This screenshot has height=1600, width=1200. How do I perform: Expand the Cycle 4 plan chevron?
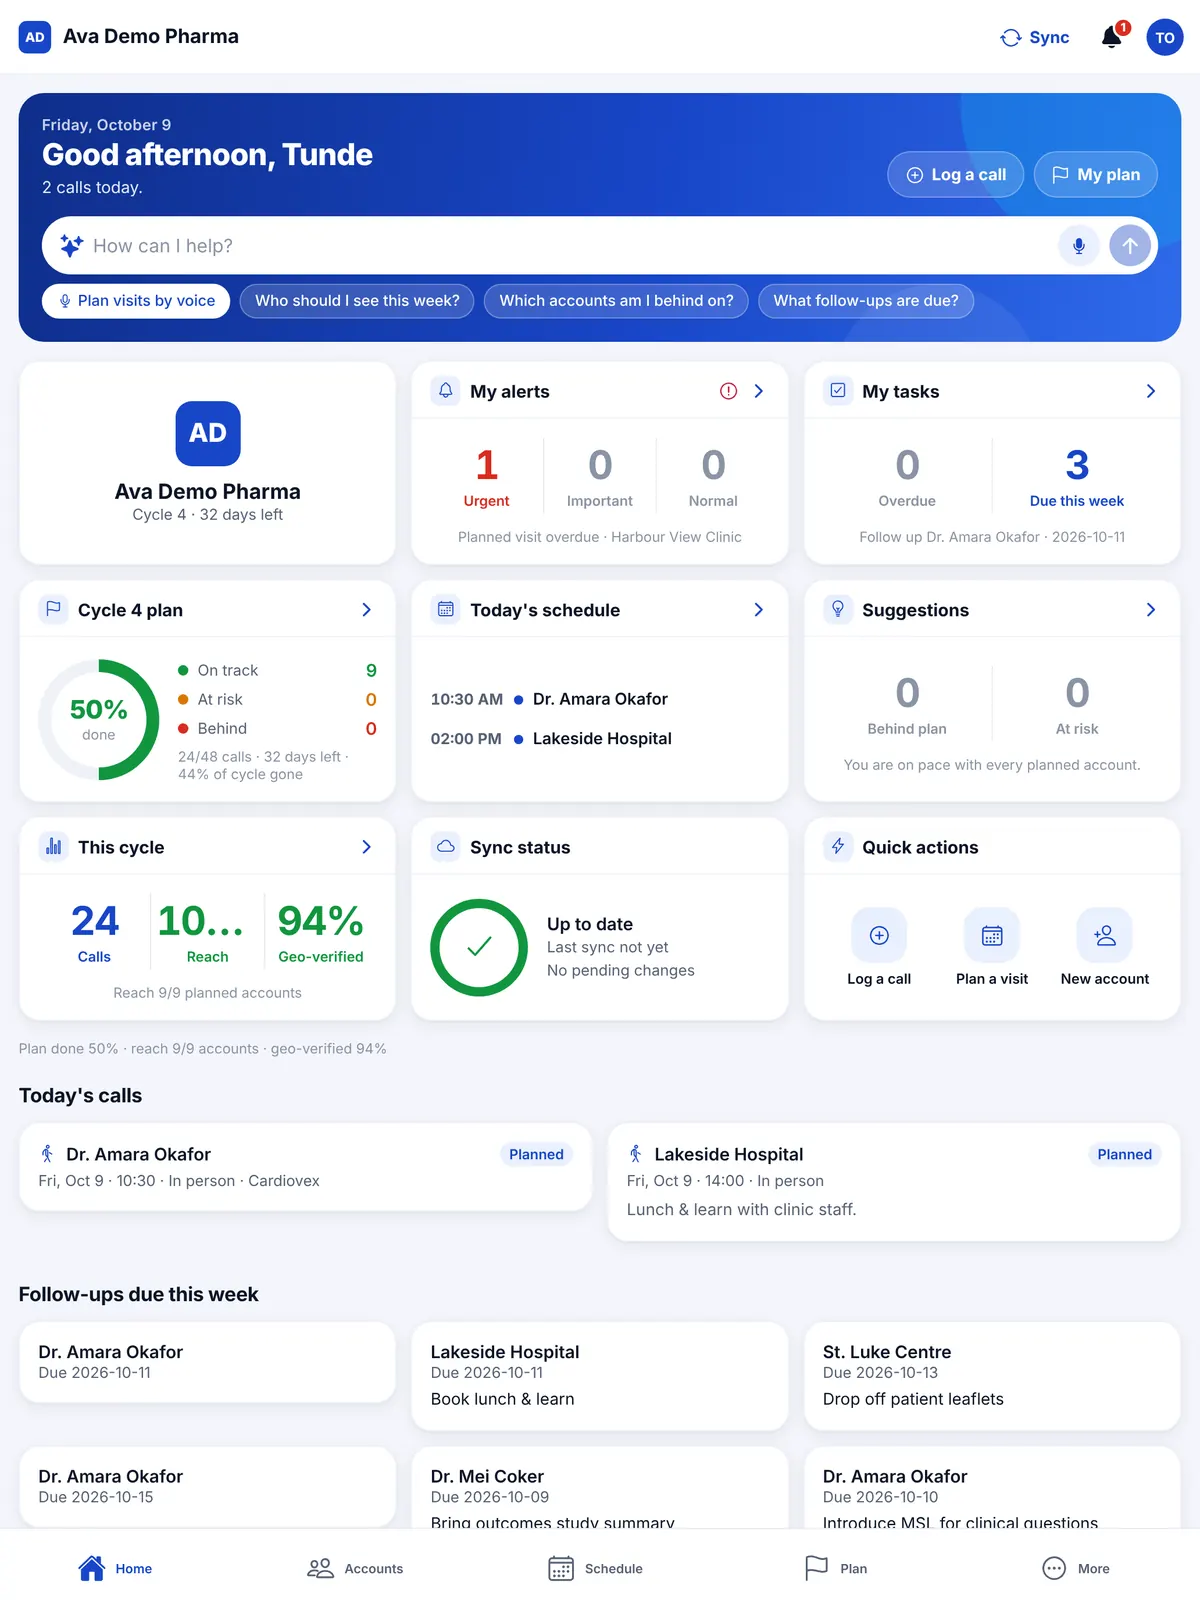(x=367, y=610)
